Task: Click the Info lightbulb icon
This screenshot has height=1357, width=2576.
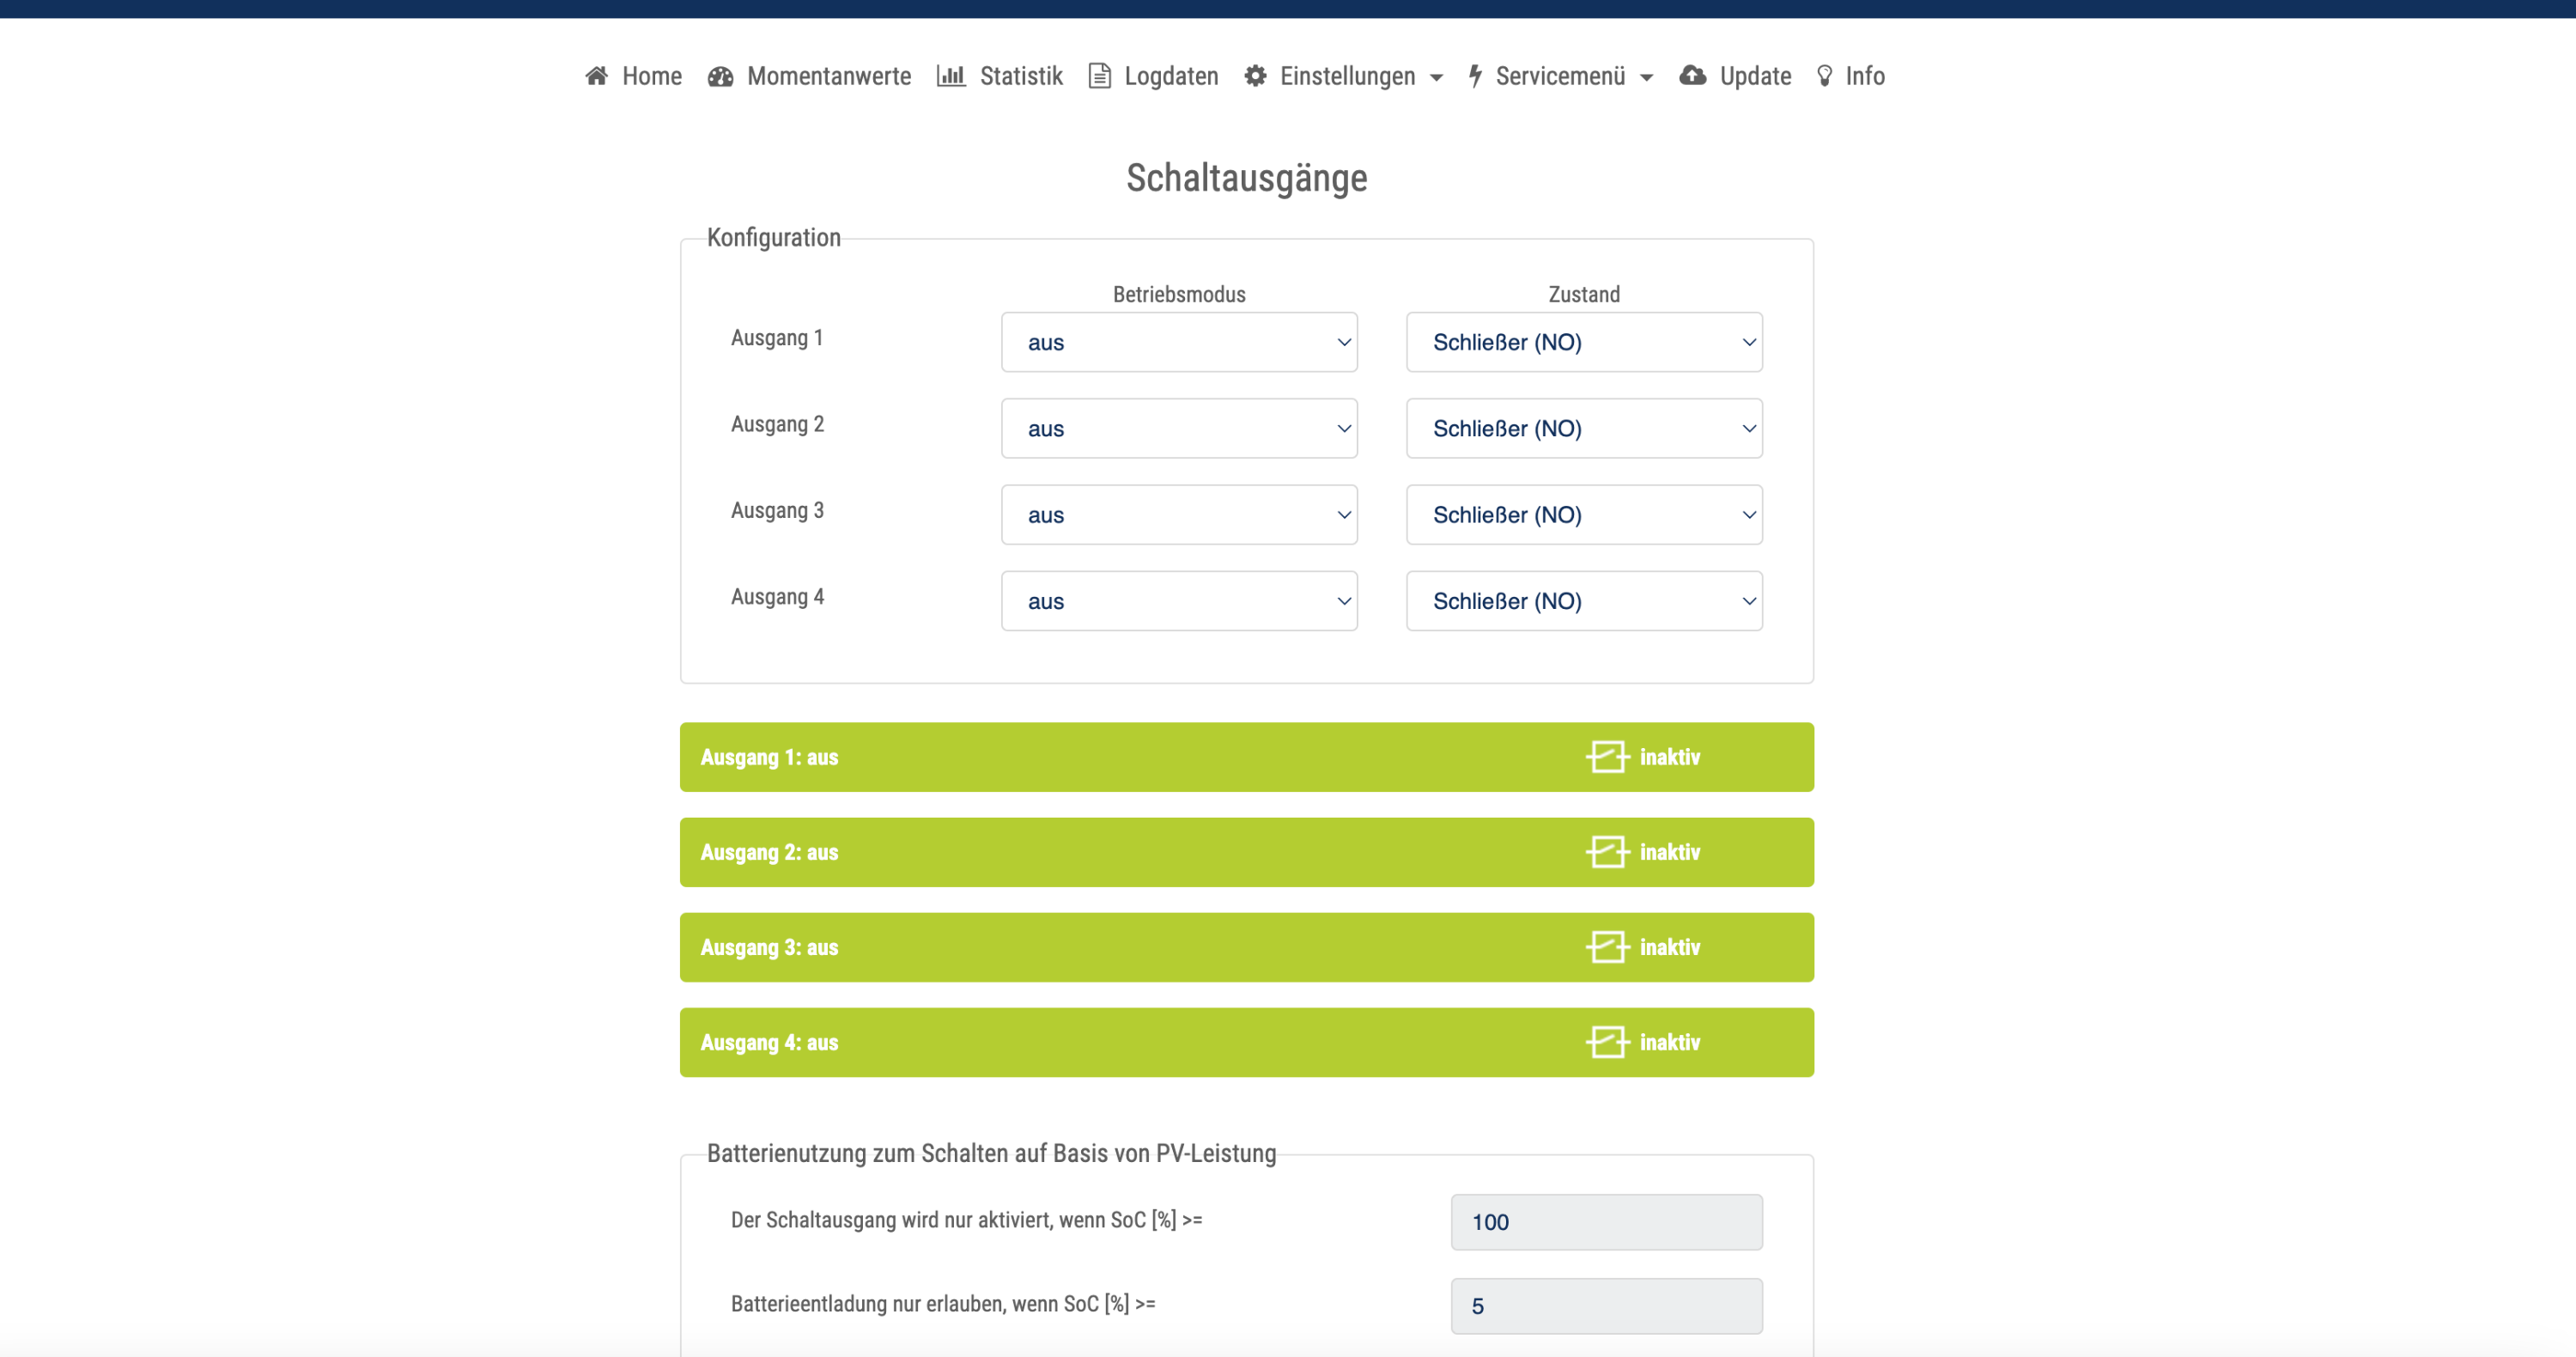Action: click(x=1825, y=76)
